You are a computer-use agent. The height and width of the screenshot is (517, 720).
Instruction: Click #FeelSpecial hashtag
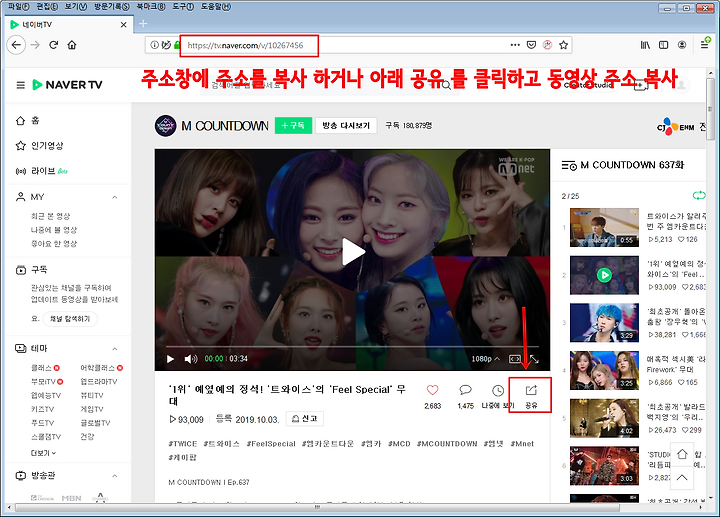pos(271,444)
